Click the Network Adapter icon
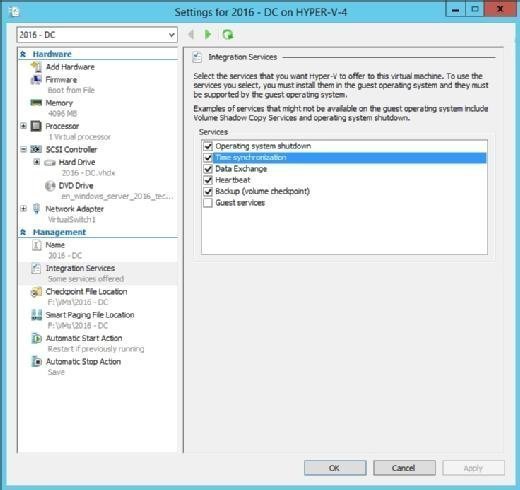Viewport: 520px width, 490px height. click(x=36, y=209)
